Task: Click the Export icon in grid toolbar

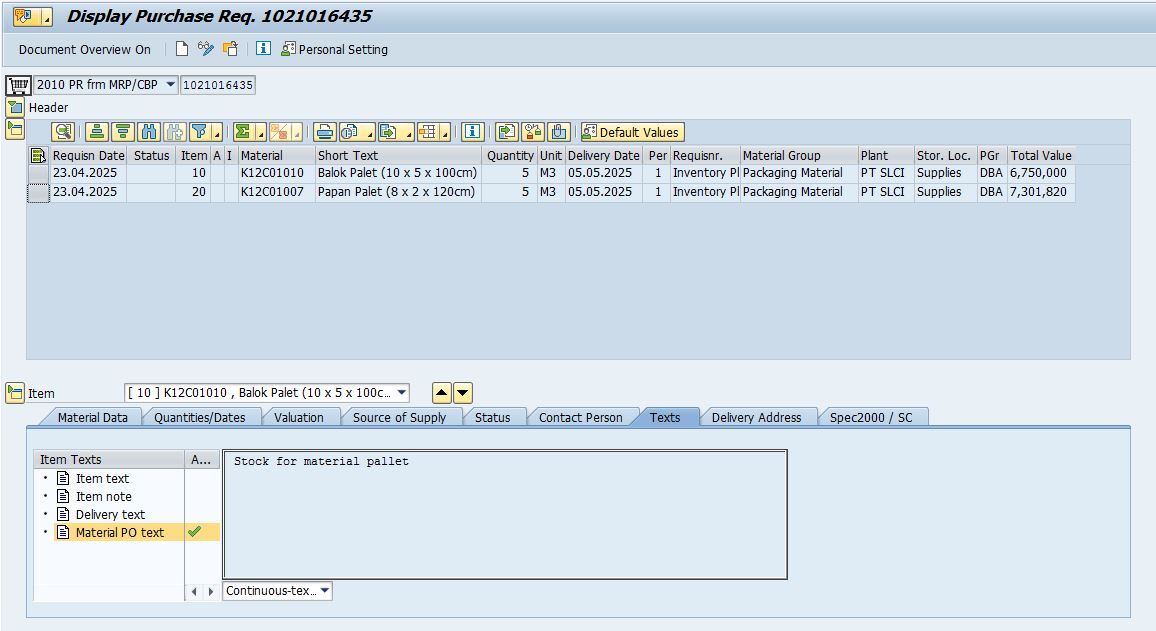Action: pos(389,132)
